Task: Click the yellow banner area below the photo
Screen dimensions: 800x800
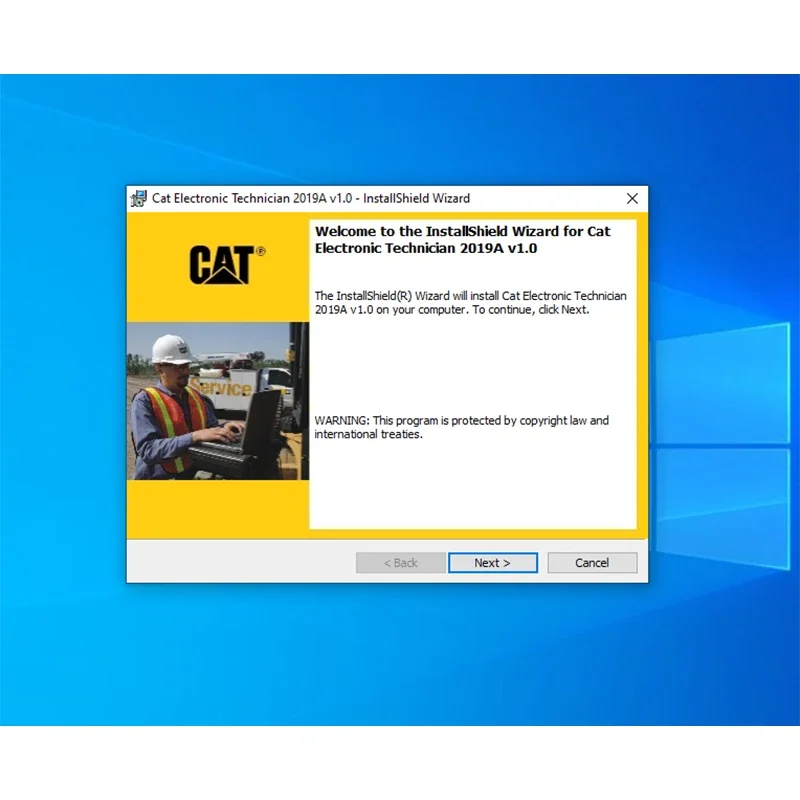Action: pos(218,509)
